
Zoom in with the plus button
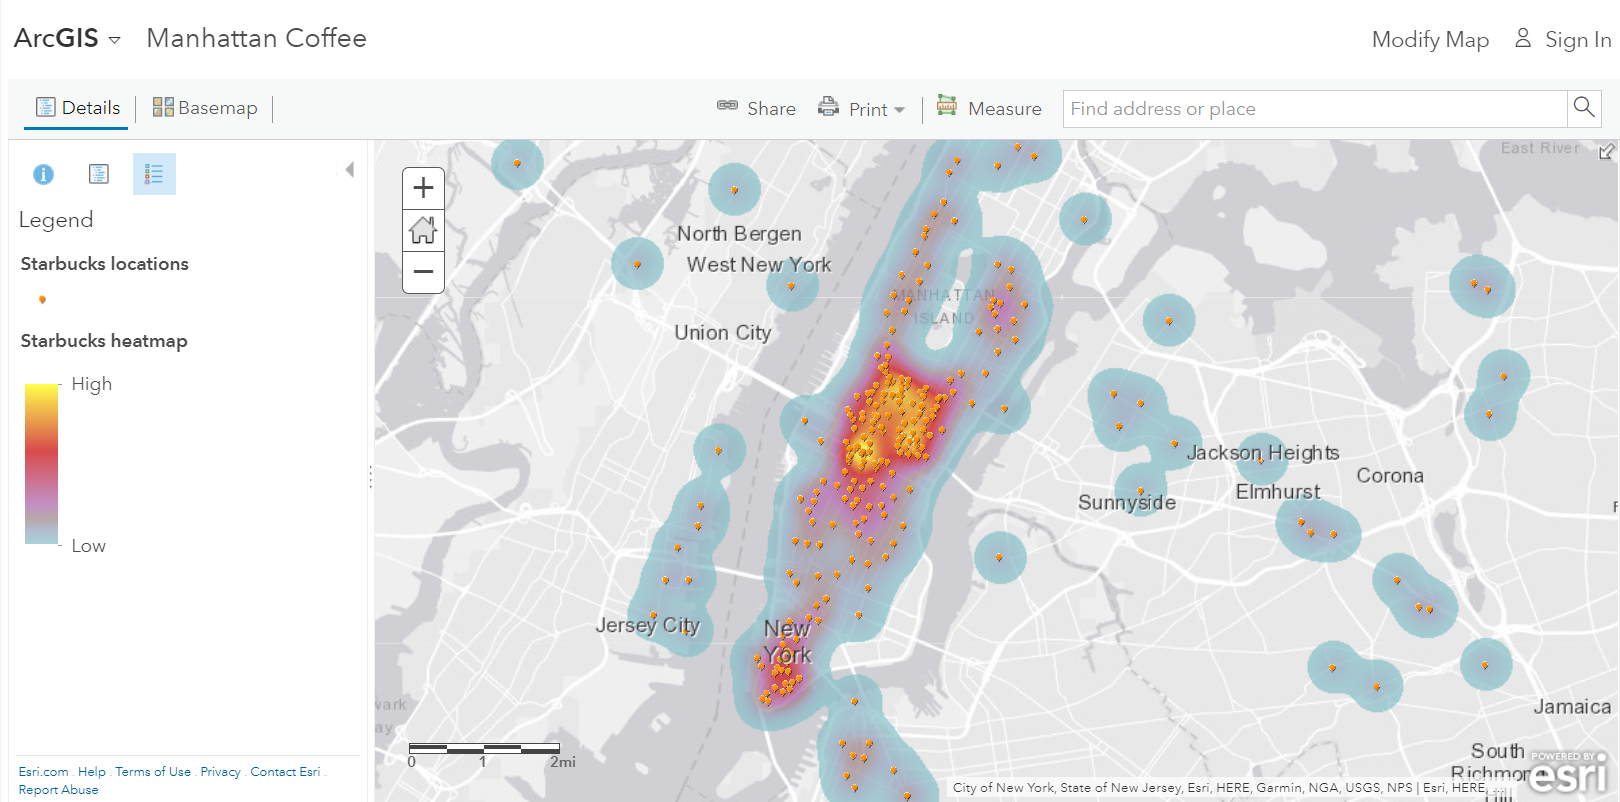click(x=423, y=188)
